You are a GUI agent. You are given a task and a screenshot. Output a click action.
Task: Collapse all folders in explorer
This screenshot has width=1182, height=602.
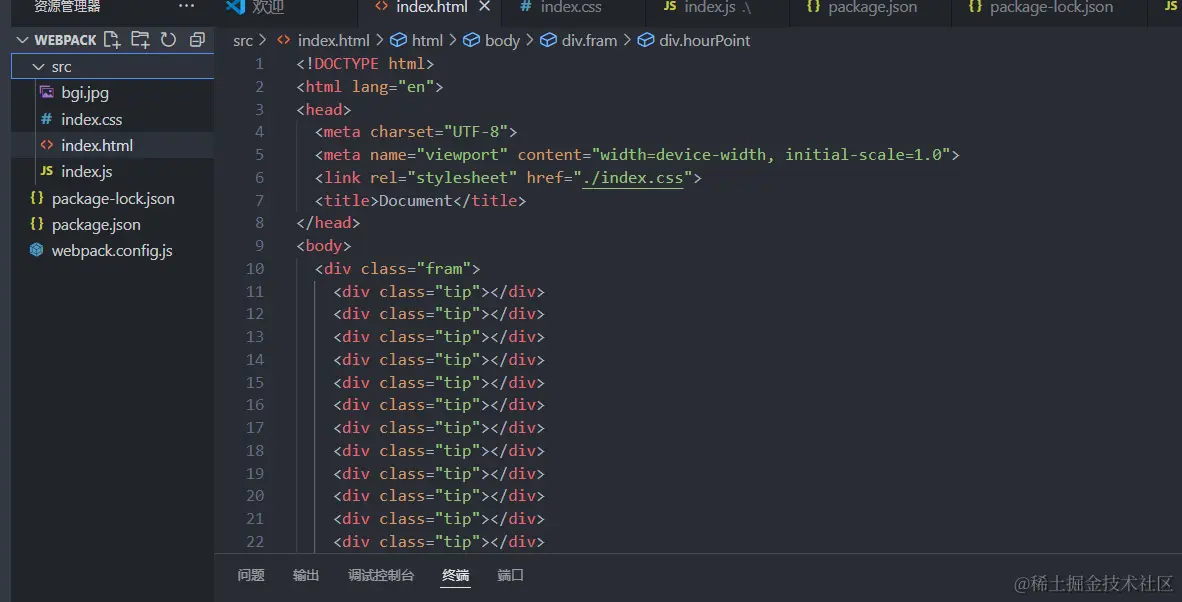click(x=198, y=40)
